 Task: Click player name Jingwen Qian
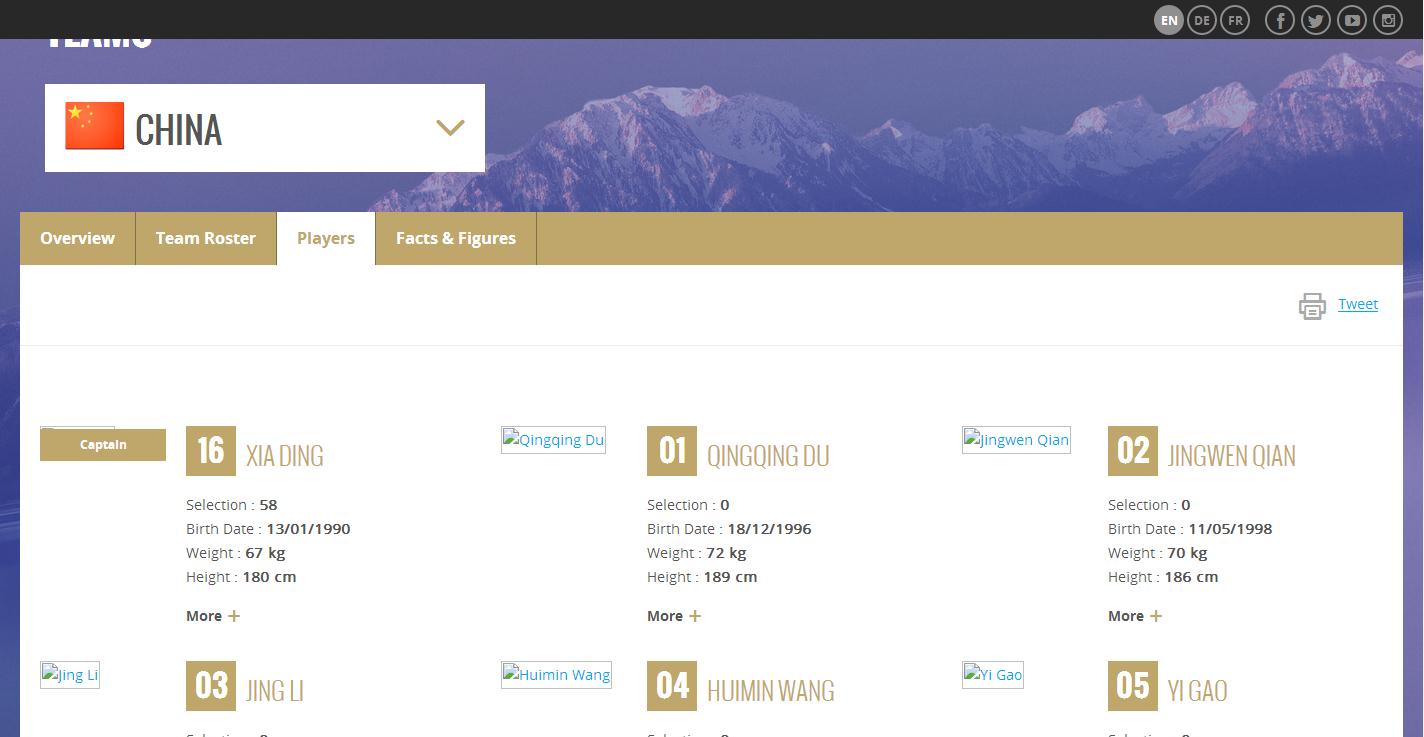(1232, 456)
